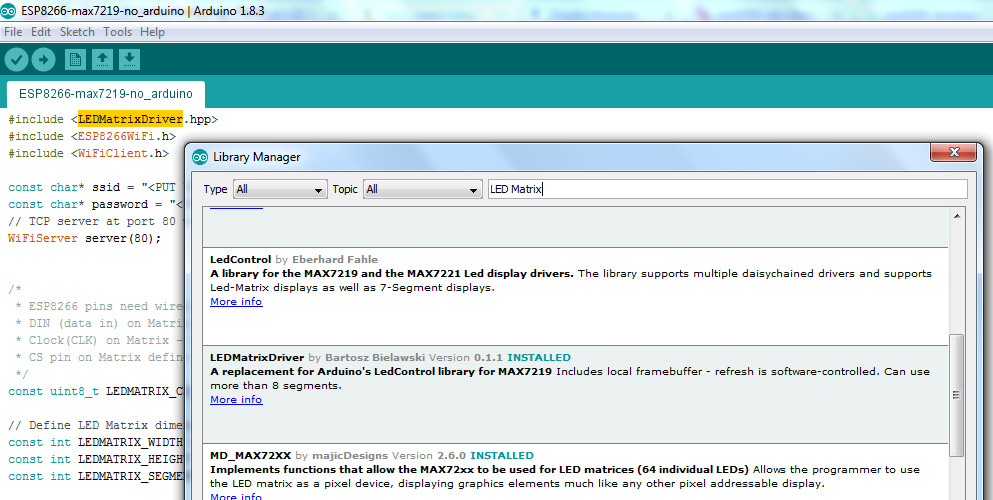The width and height of the screenshot is (993, 500).
Task: Open More info link under LEDMatrixDriver
Action: pos(236,399)
